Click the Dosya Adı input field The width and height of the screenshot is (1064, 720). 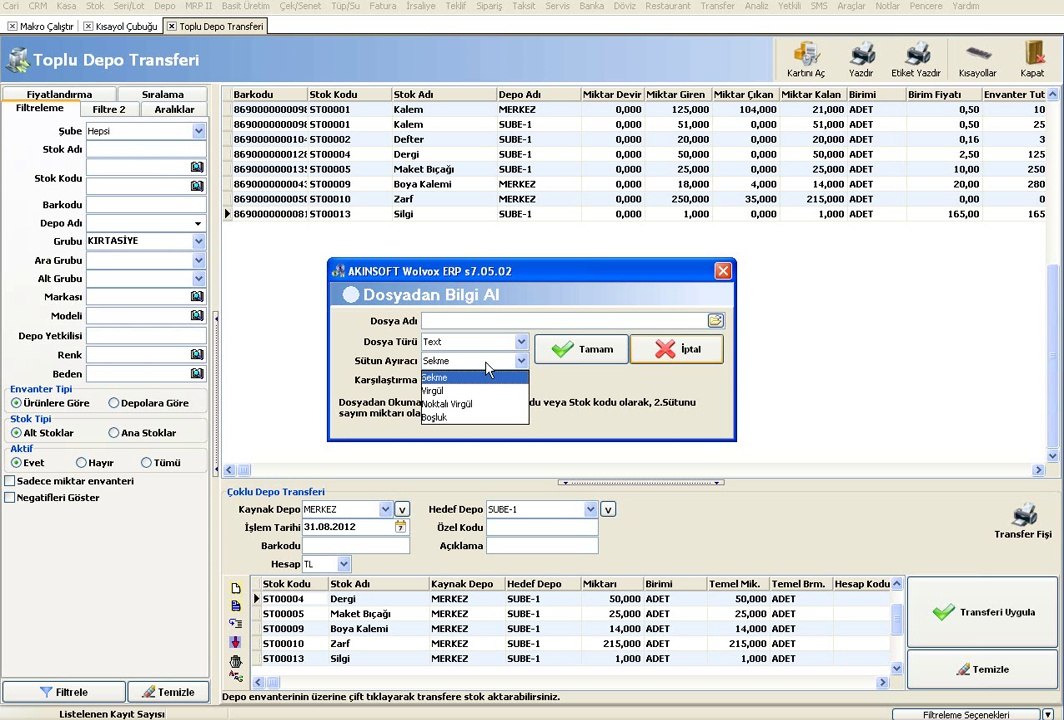tap(565, 320)
